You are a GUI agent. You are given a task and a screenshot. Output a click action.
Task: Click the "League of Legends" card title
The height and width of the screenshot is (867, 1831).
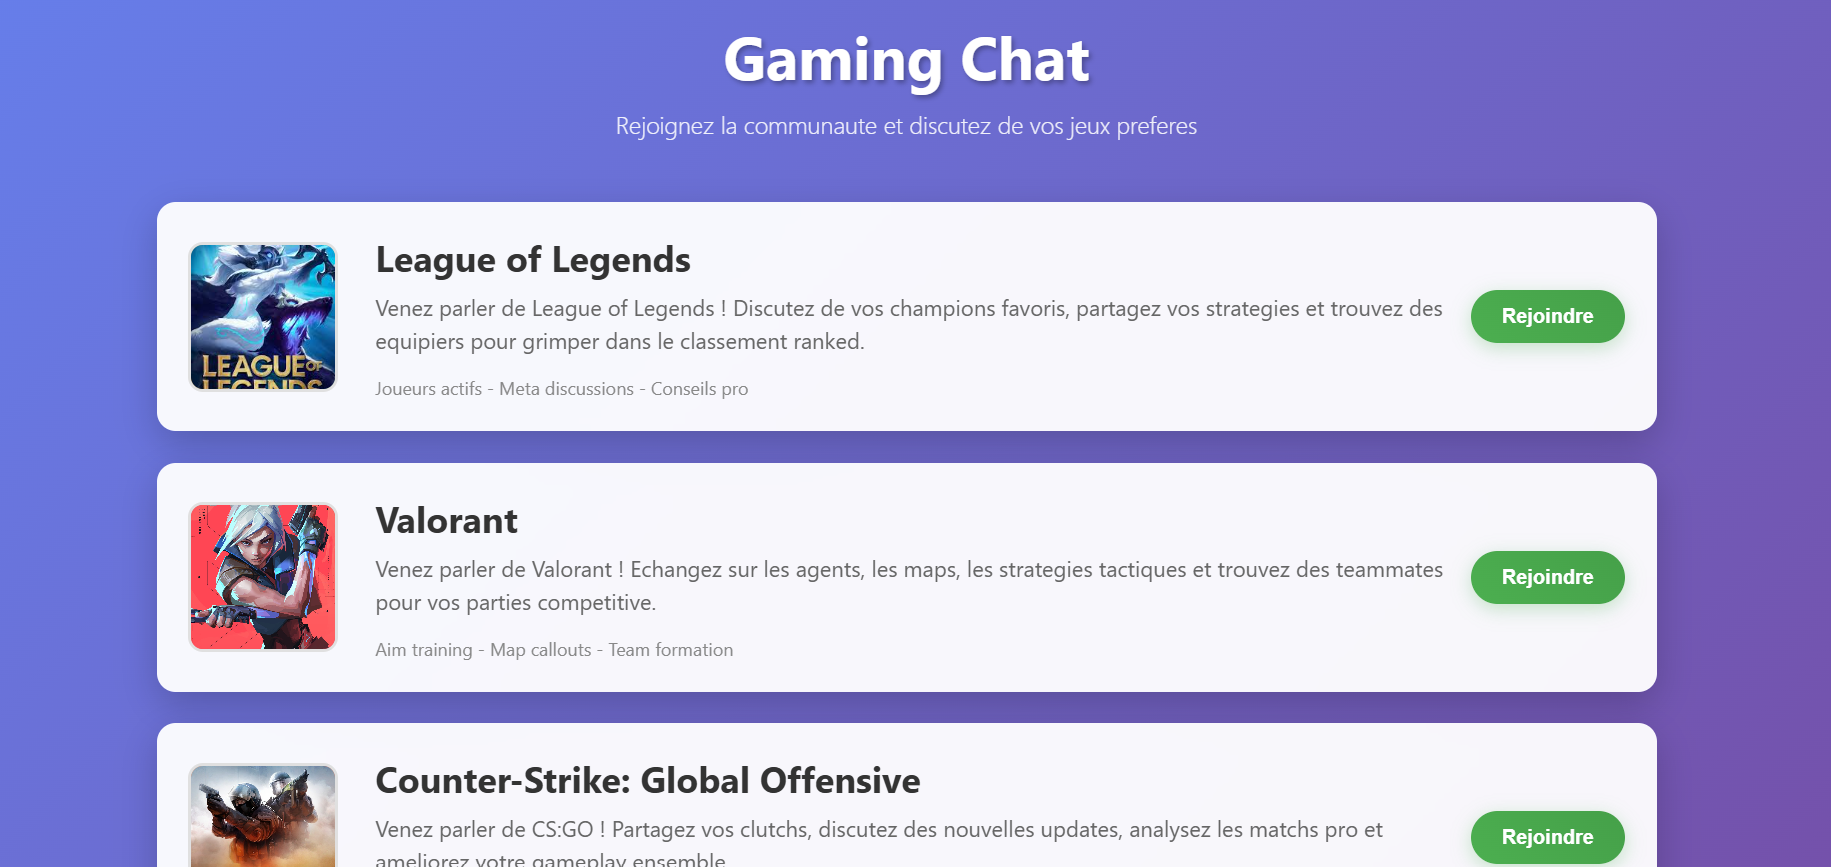(x=533, y=260)
